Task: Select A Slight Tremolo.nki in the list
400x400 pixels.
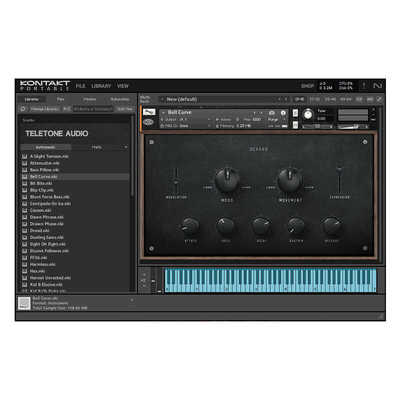Action: [75, 156]
